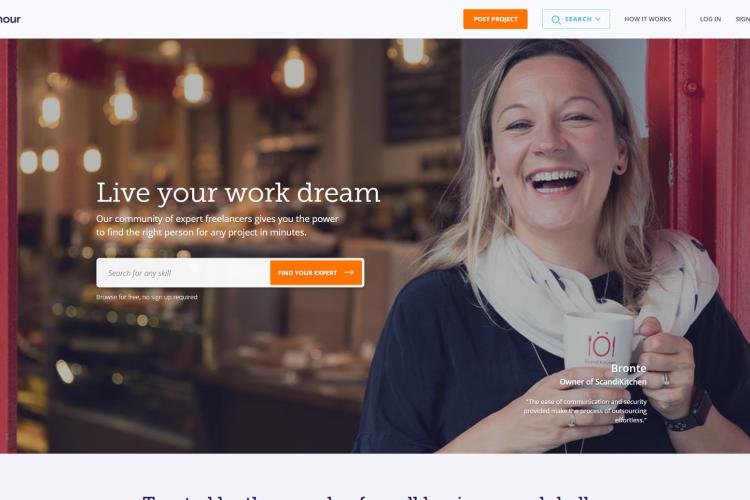Select the Log In link
750x500 pixels.
(x=710, y=19)
